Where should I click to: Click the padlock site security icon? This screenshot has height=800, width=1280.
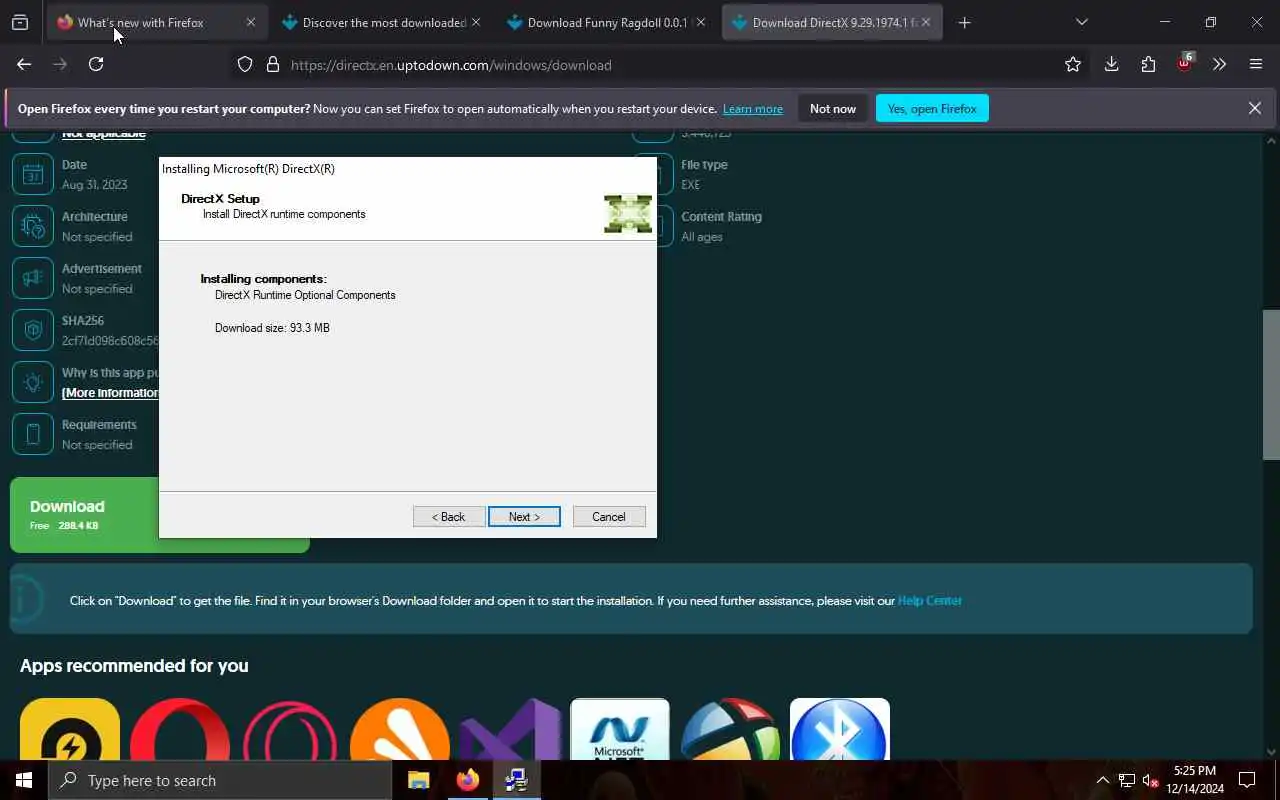[x=272, y=65]
